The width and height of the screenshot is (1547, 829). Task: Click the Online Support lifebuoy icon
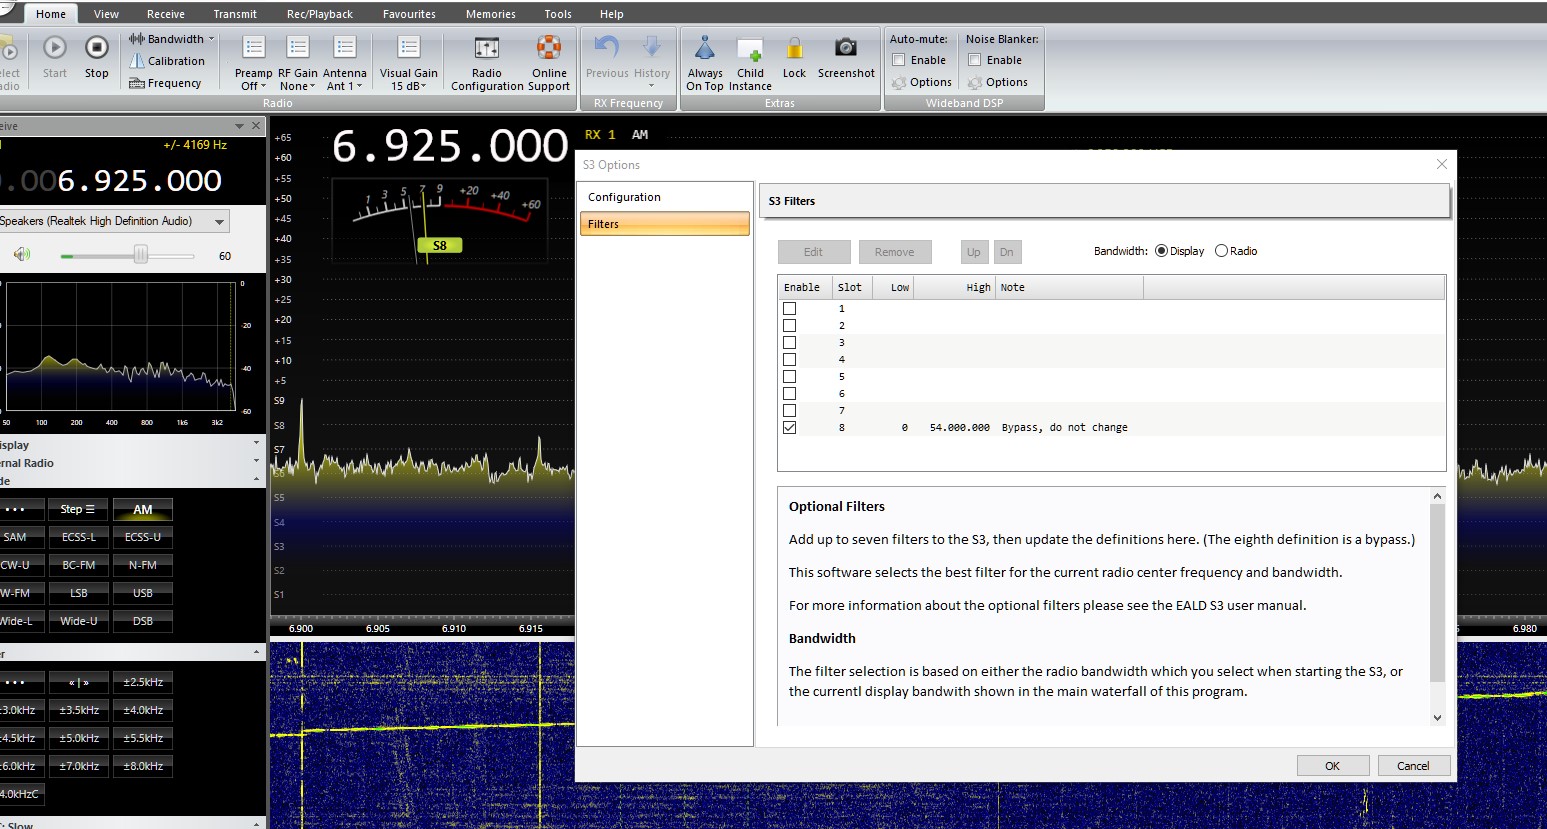pos(549,48)
